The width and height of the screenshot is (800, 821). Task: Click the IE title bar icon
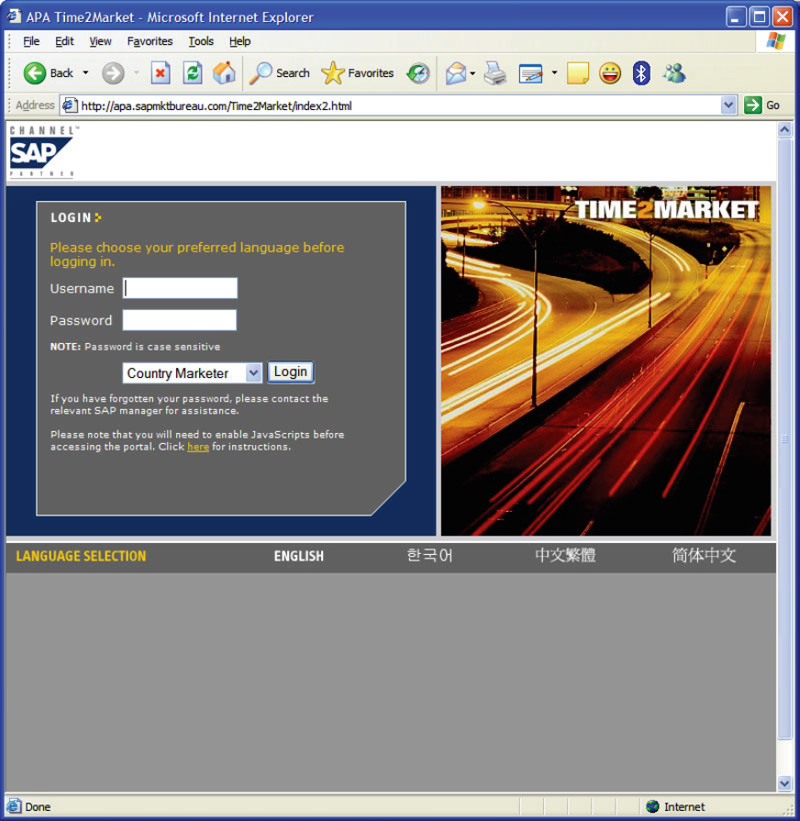pyautogui.click(x=14, y=16)
